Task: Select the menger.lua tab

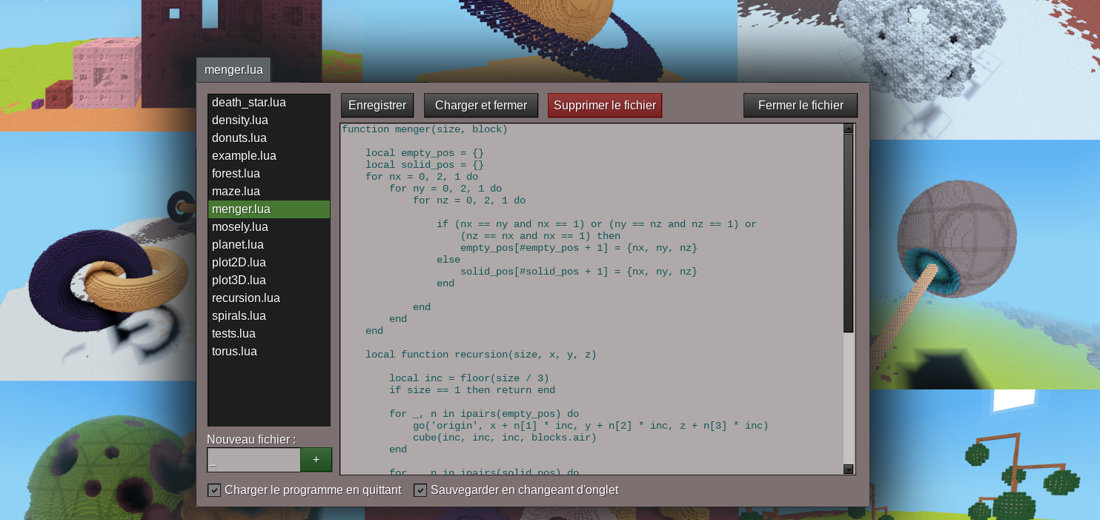Action: pyautogui.click(x=234, y=69)
